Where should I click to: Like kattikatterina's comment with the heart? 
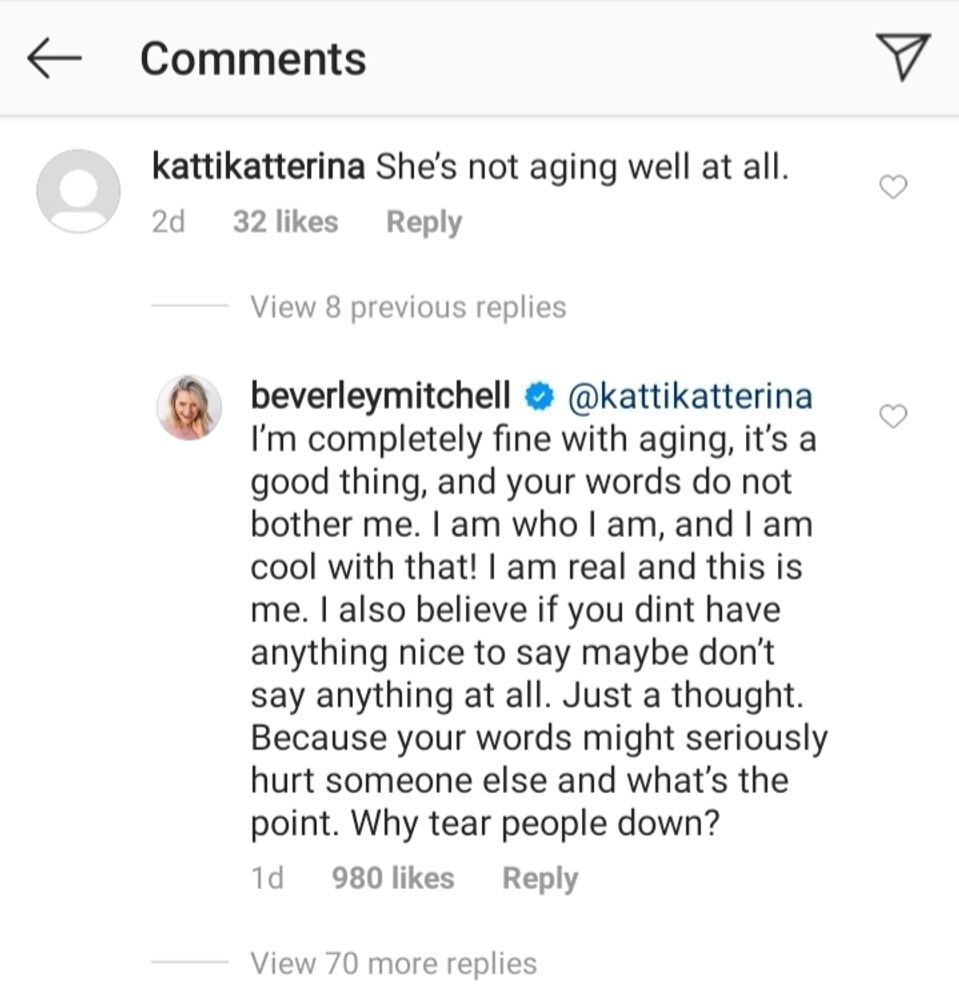click(895, 186)
